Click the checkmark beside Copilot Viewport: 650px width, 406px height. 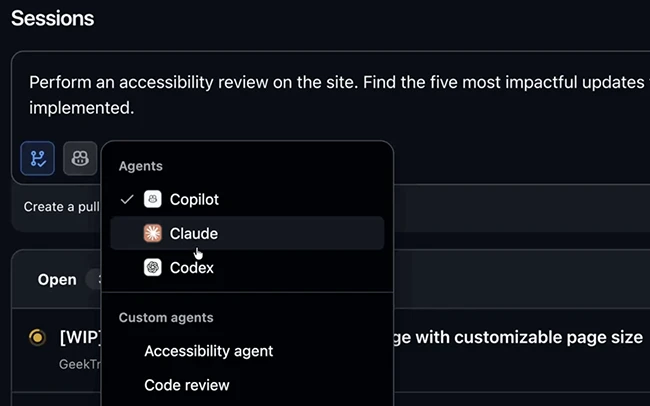126,199
